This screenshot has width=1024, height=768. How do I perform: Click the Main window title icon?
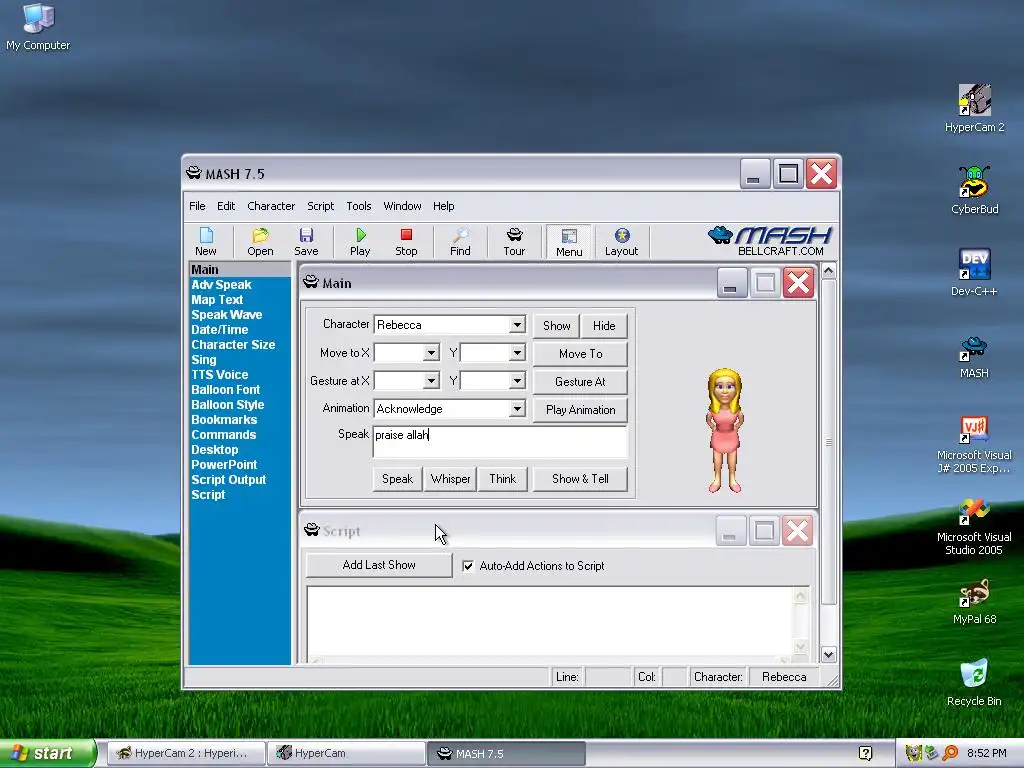pyautogui.click(x=311, y=282)
